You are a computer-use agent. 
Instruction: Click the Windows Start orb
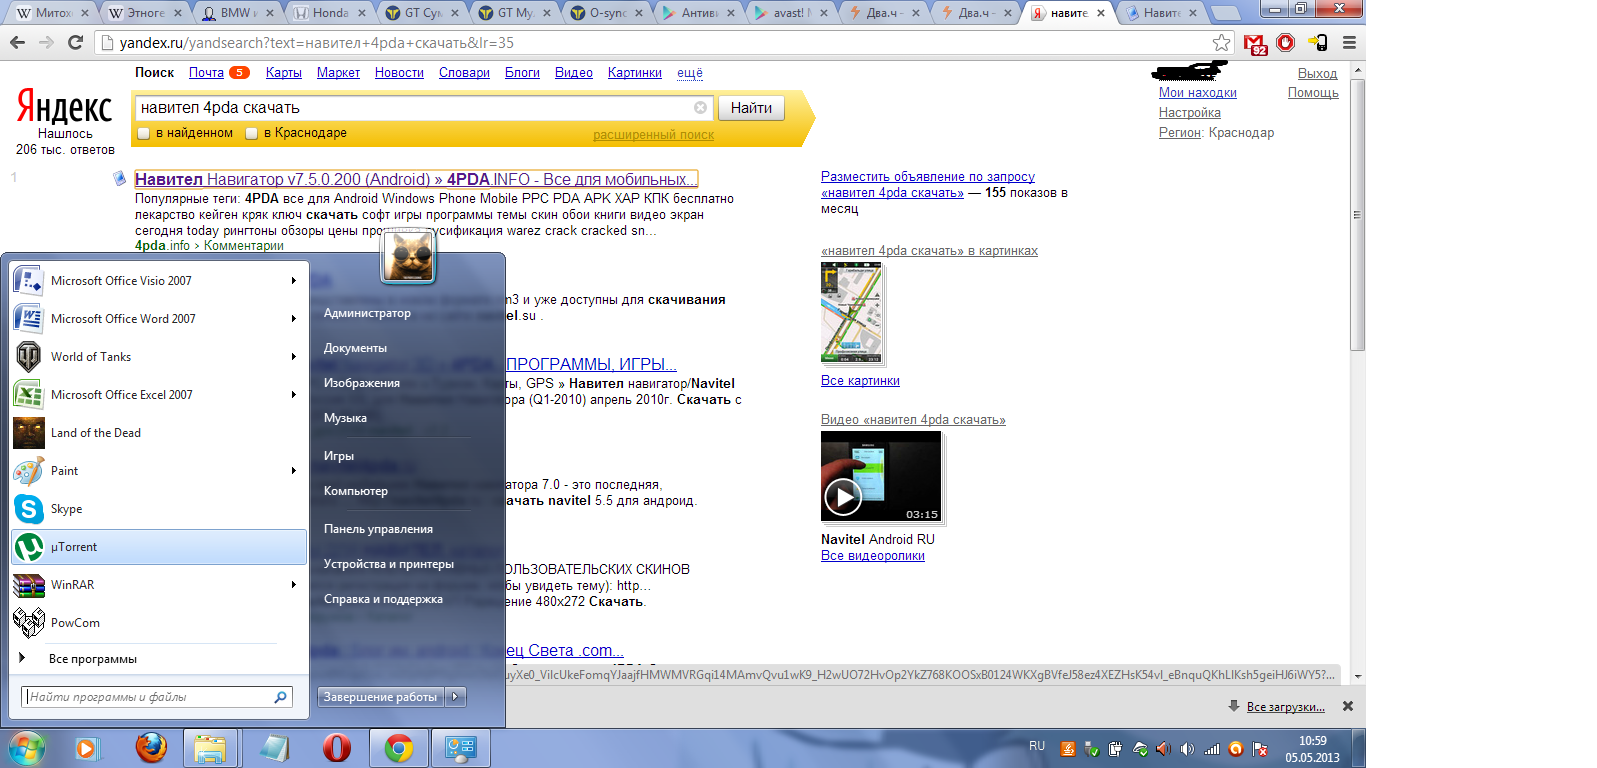(x=27, y=748)
